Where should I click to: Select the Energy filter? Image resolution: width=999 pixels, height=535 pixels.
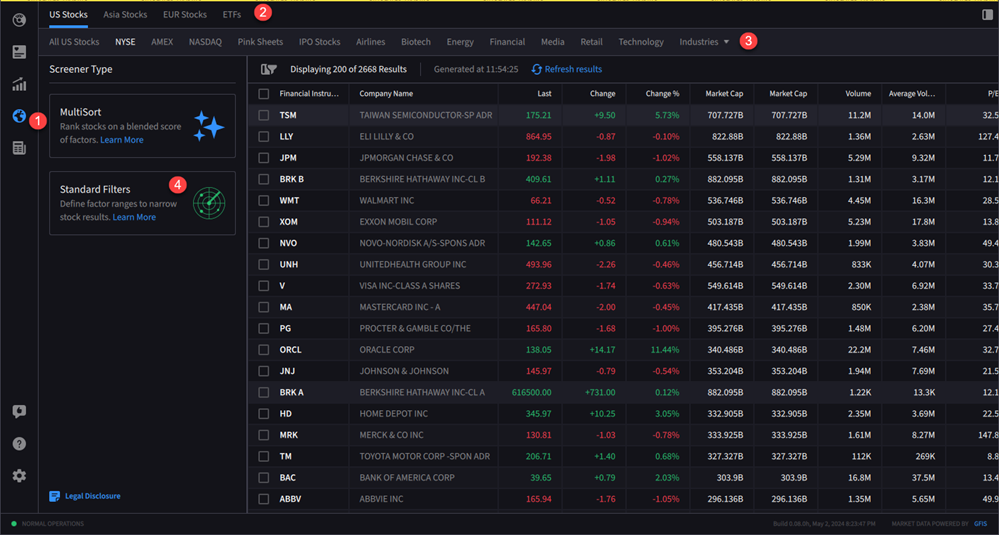460,42
